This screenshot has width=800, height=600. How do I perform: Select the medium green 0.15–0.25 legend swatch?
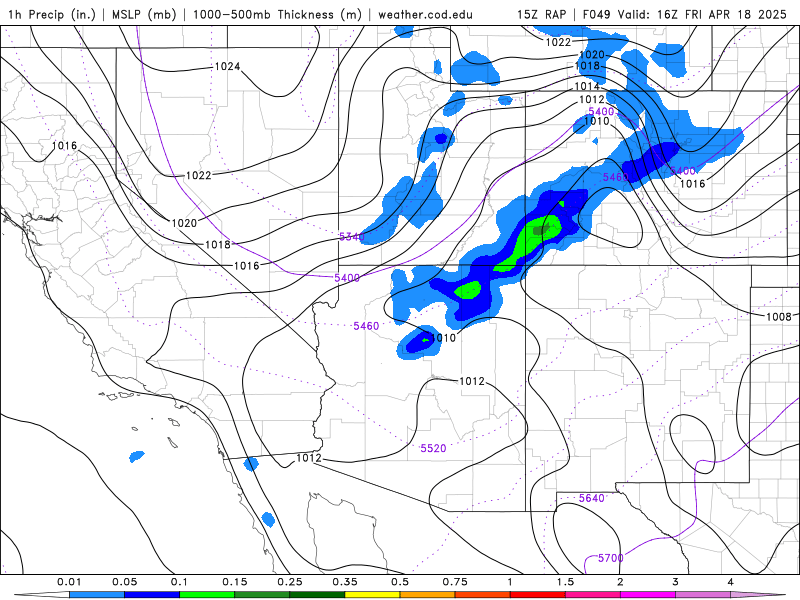pyautogui.click(x=262, y=595)
